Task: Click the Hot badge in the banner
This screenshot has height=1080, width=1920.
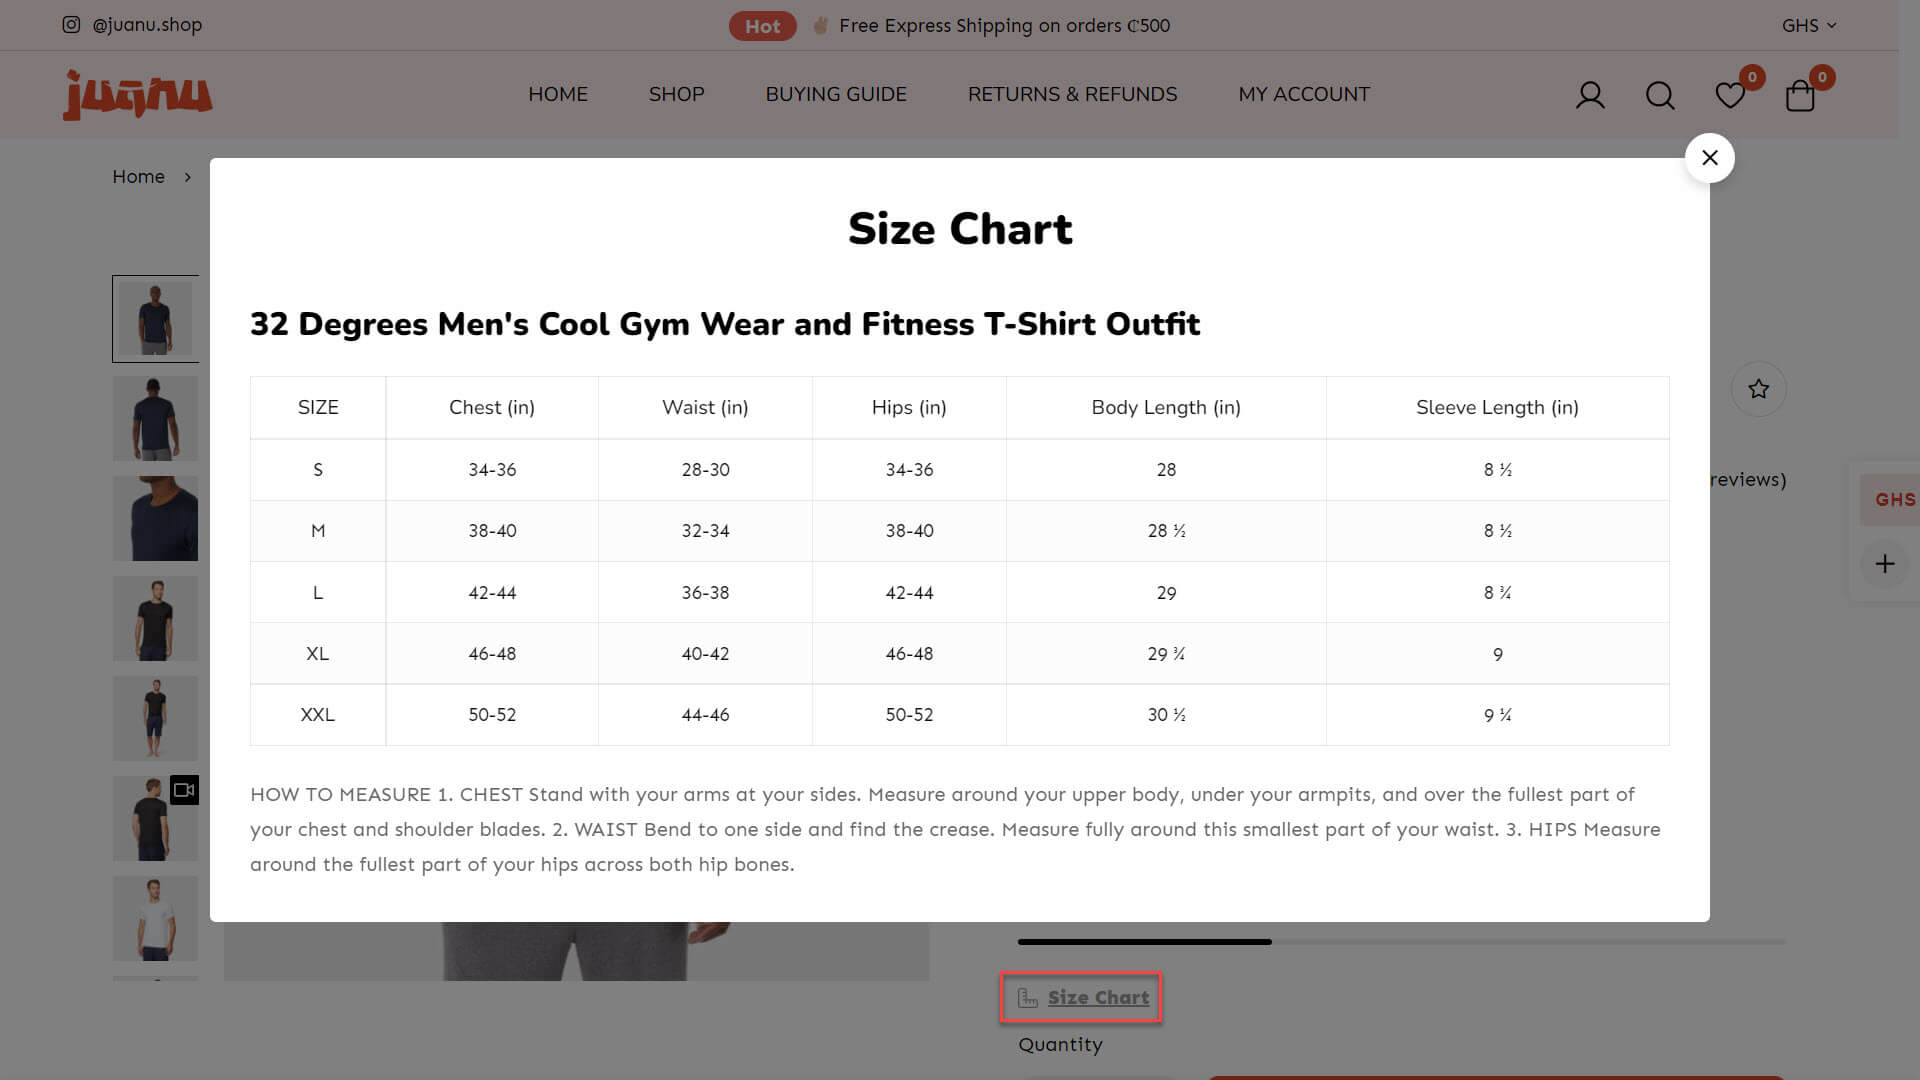Action: pyautogui.click(x=762, y=26)
